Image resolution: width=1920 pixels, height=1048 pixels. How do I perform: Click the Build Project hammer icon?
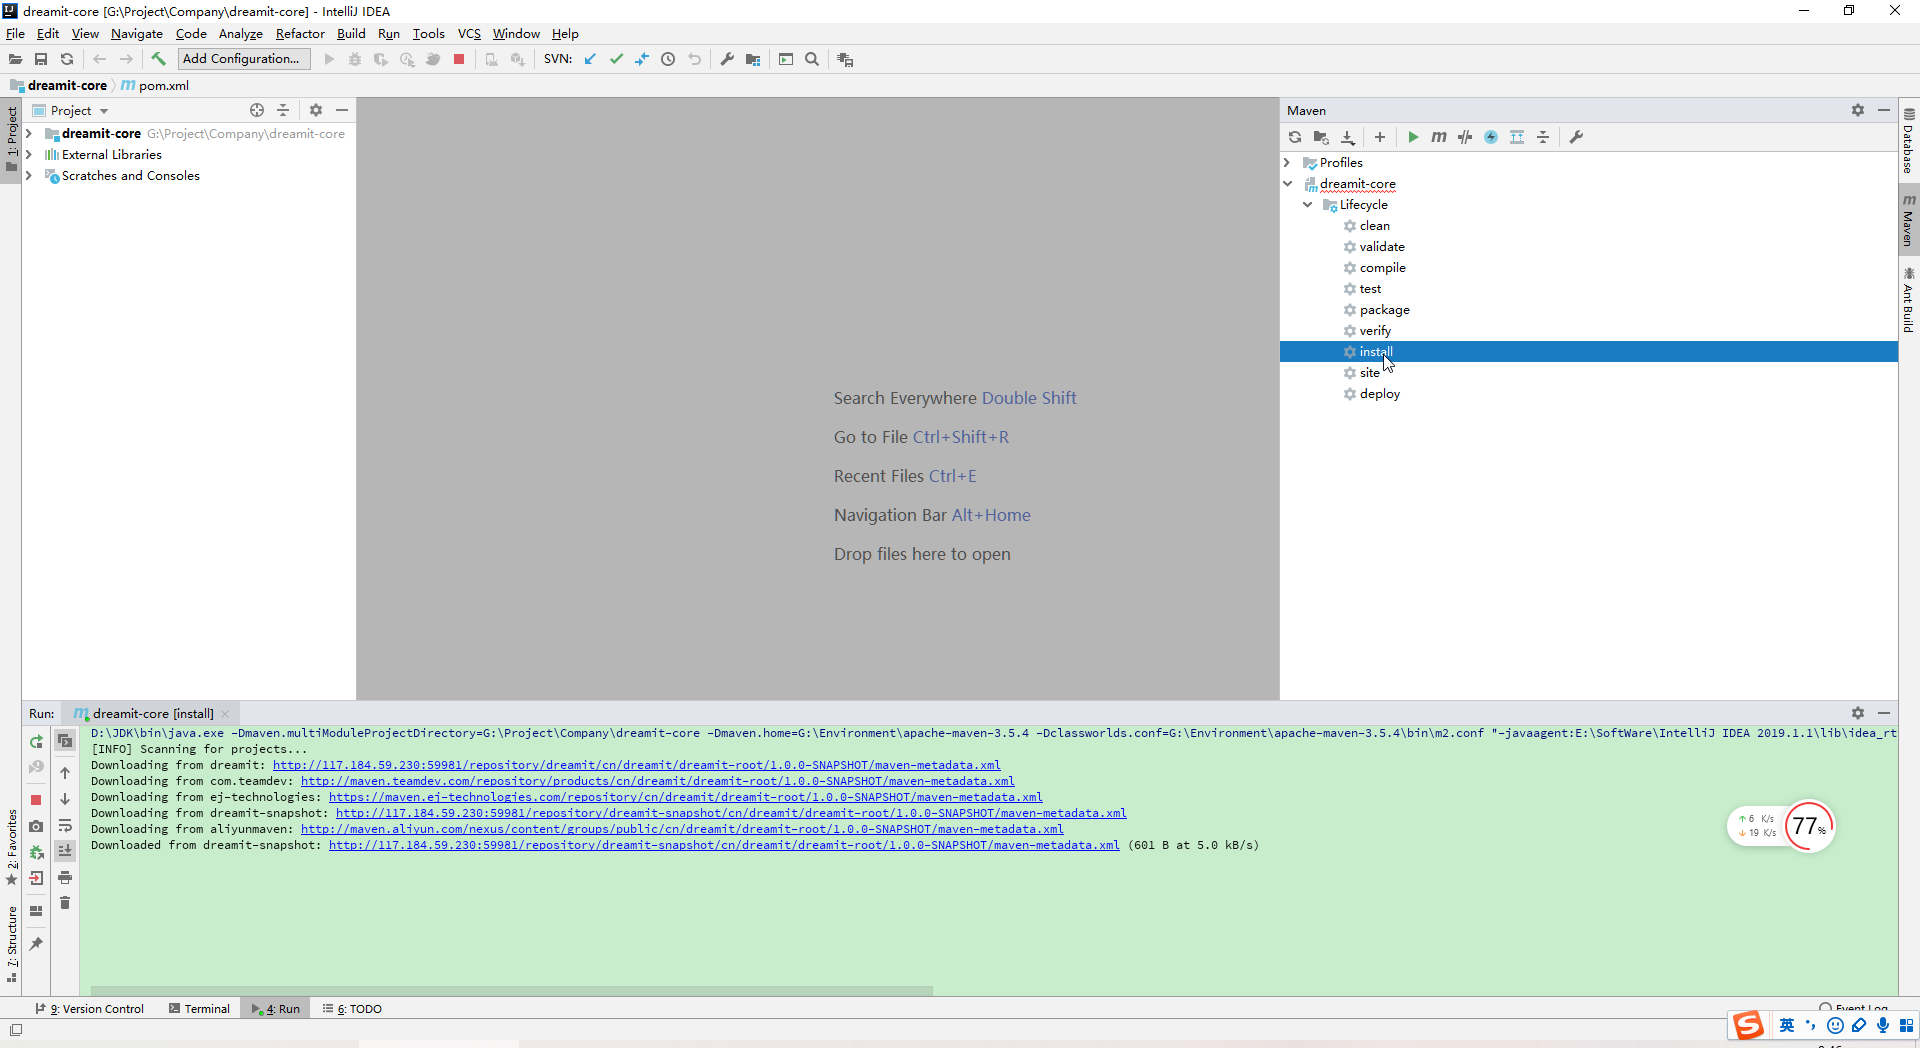coord(158,59)
